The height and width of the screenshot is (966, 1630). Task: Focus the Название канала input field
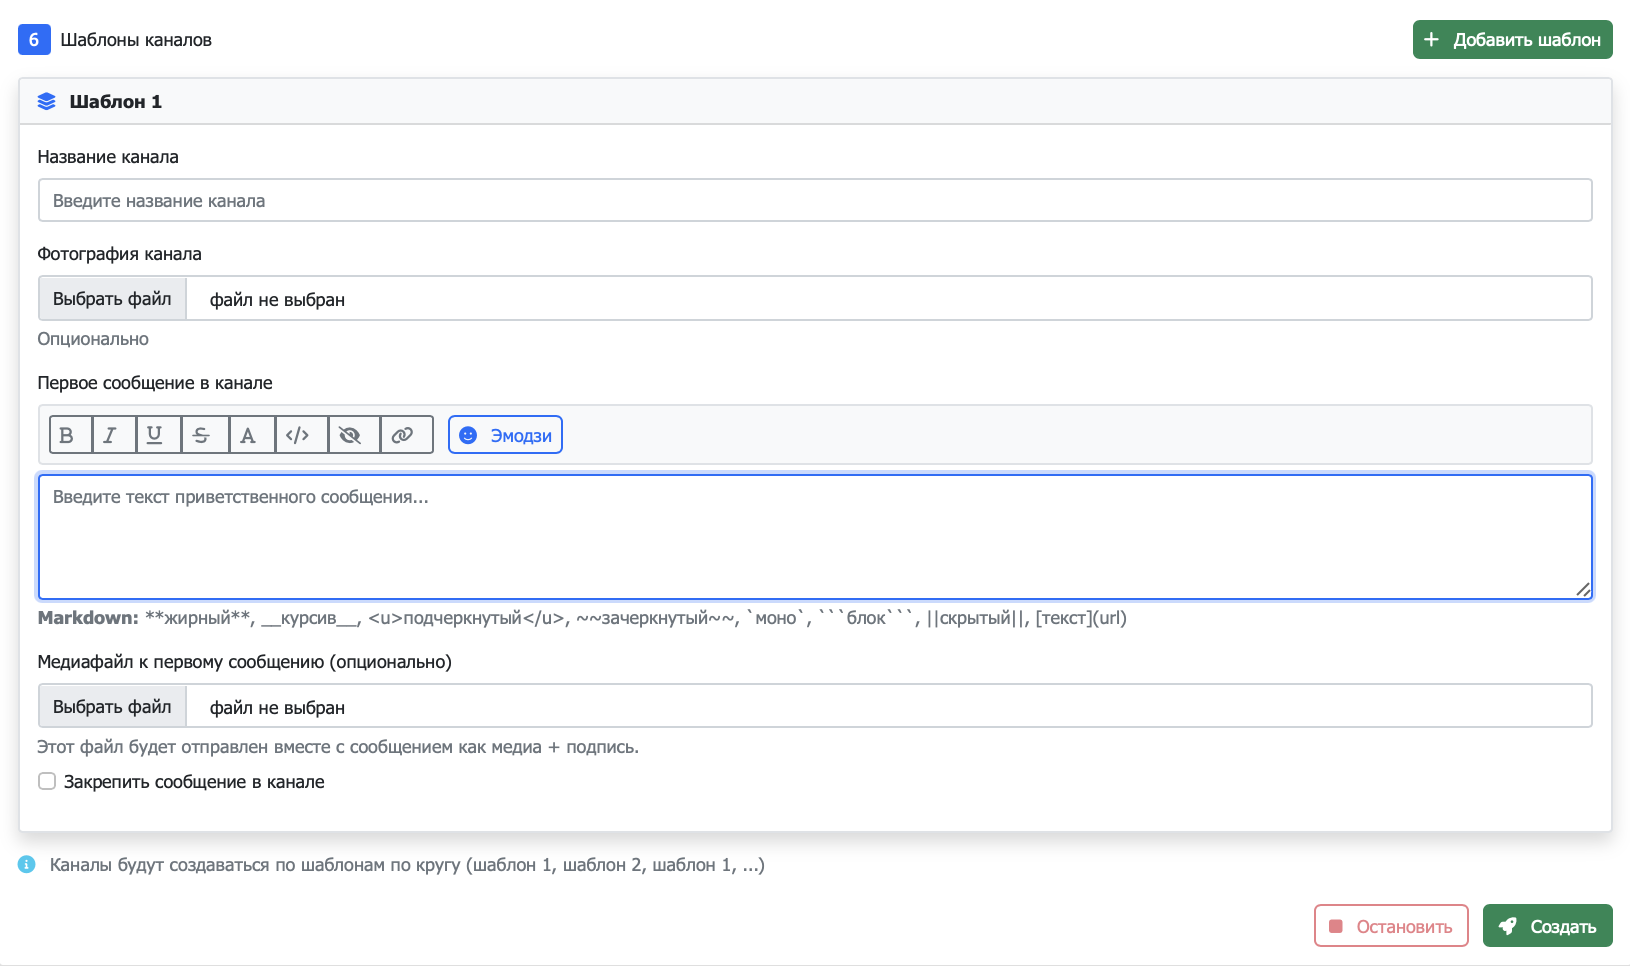point(814,201)
